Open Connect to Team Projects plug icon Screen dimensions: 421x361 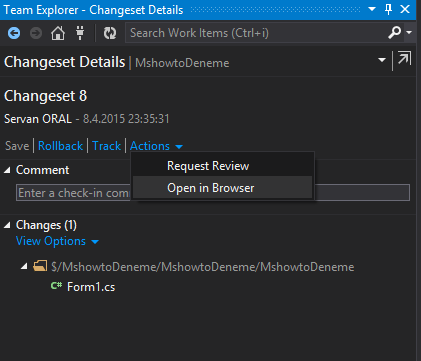(80, 33)
